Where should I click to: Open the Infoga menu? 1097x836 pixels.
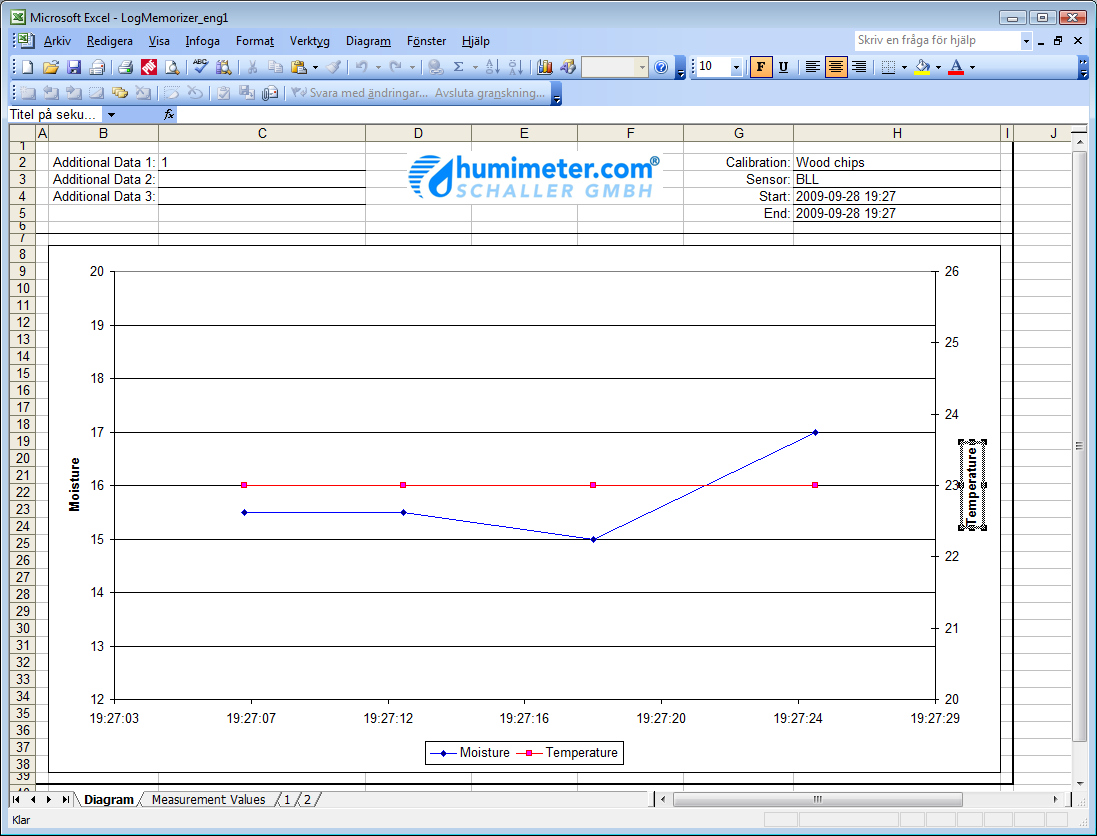coord(202,41)
